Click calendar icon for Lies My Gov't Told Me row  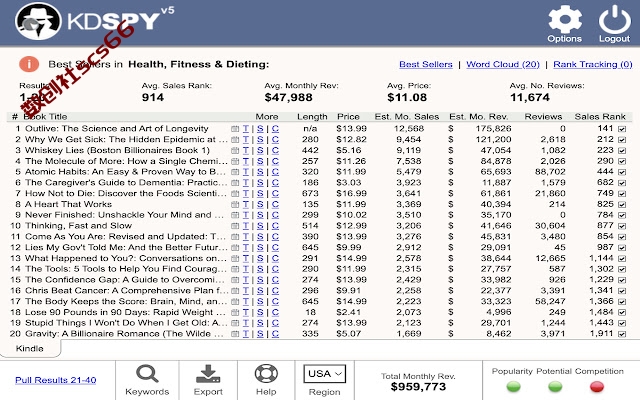(x=235, y=247)
